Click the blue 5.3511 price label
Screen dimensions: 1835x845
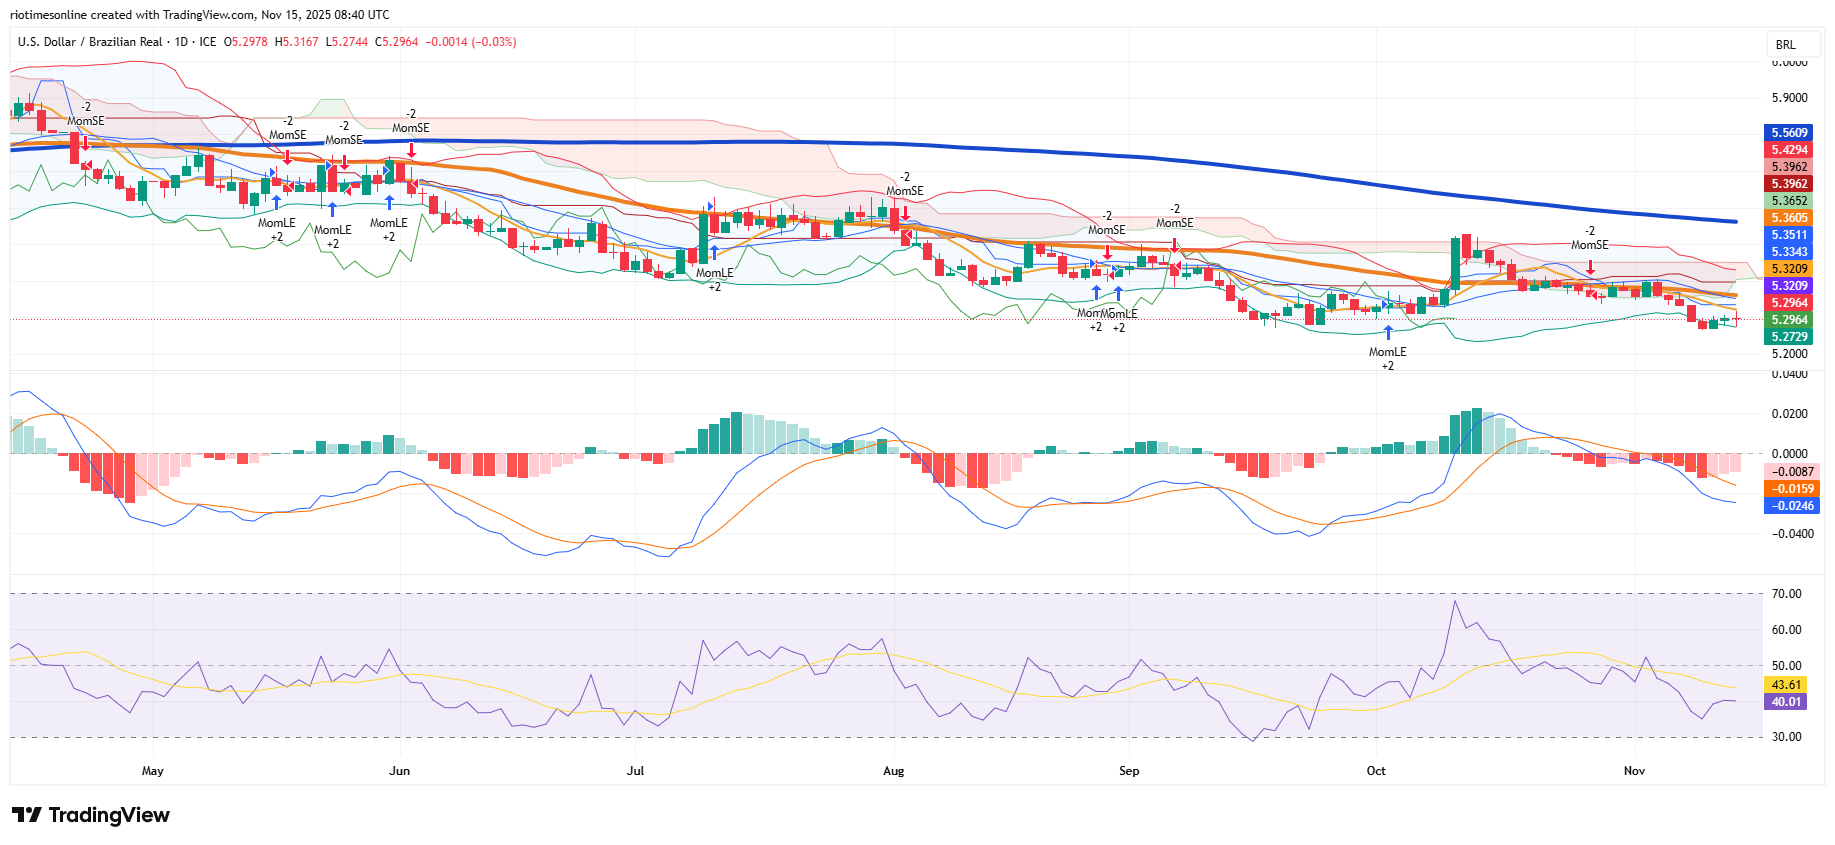[x=1789, y=236]
